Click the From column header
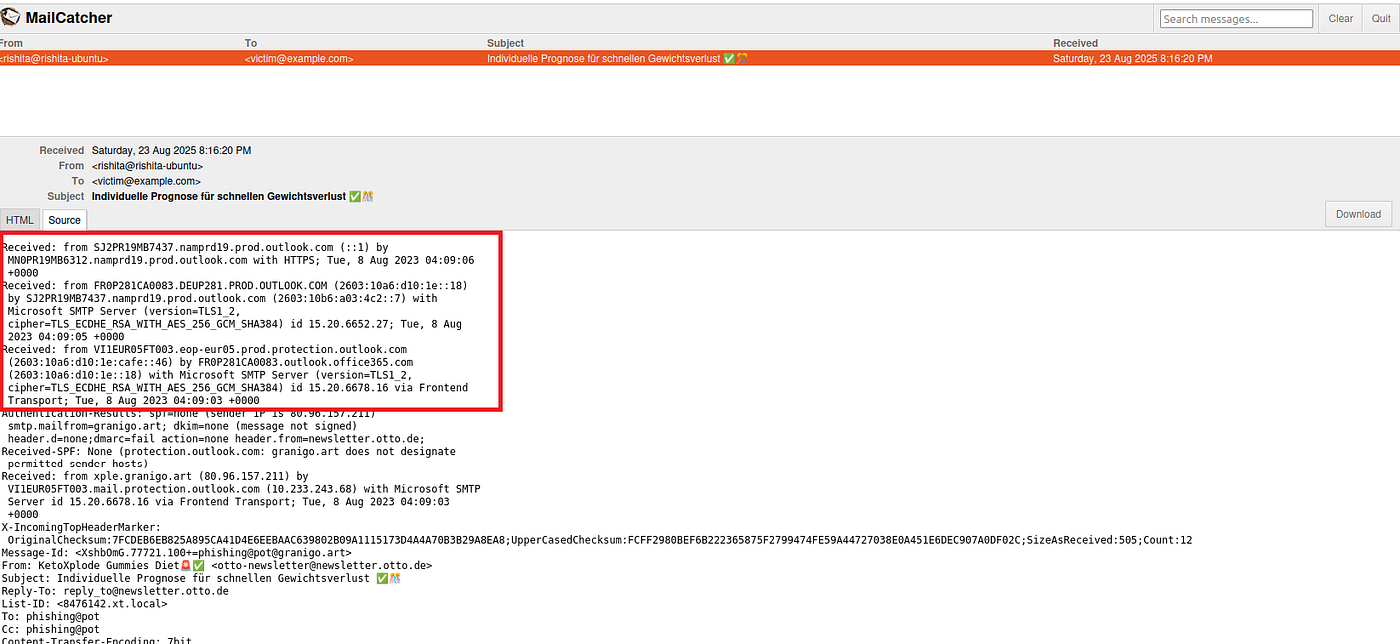Viewport: 1400px width, 644px height. [12, 43]
